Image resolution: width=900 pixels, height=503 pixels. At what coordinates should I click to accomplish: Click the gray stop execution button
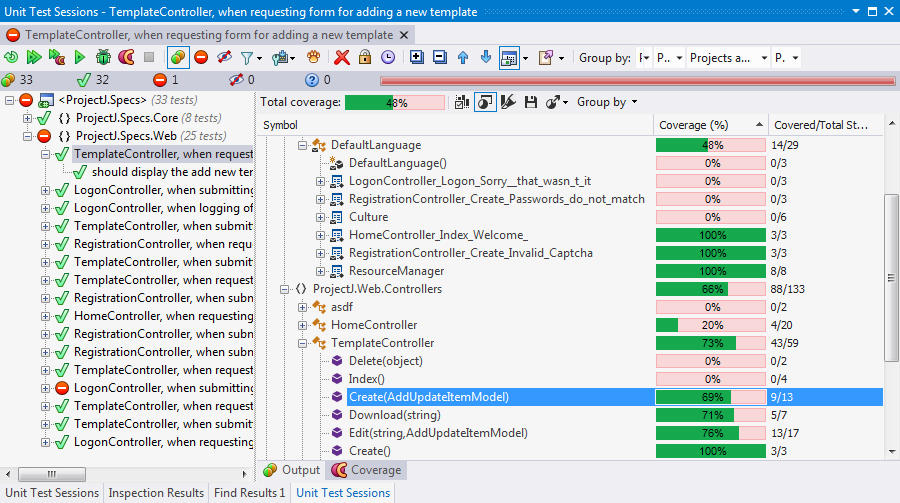click(149, 58)
